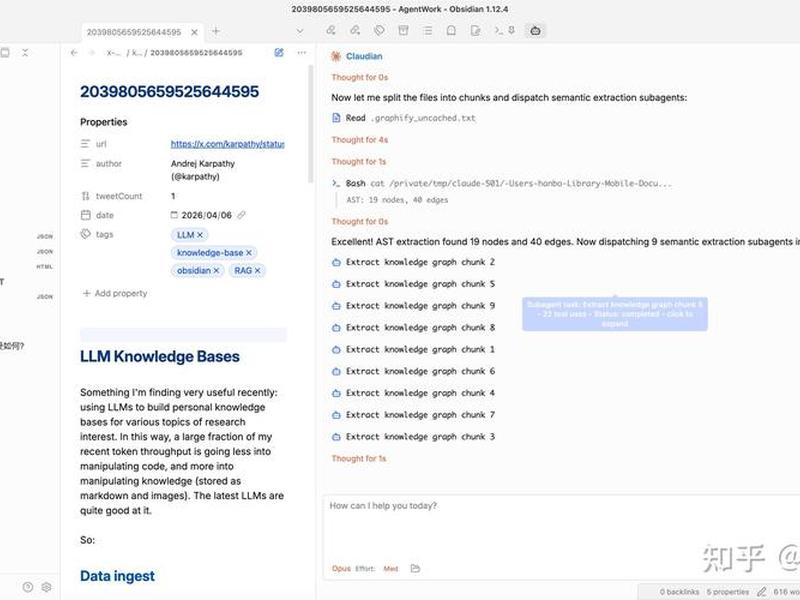This screenshot has width=800, height=600.
Task: Expand Extract knowledge graph chunk 9 subagent
Action: pyautogui.click(x=413, y=306)
